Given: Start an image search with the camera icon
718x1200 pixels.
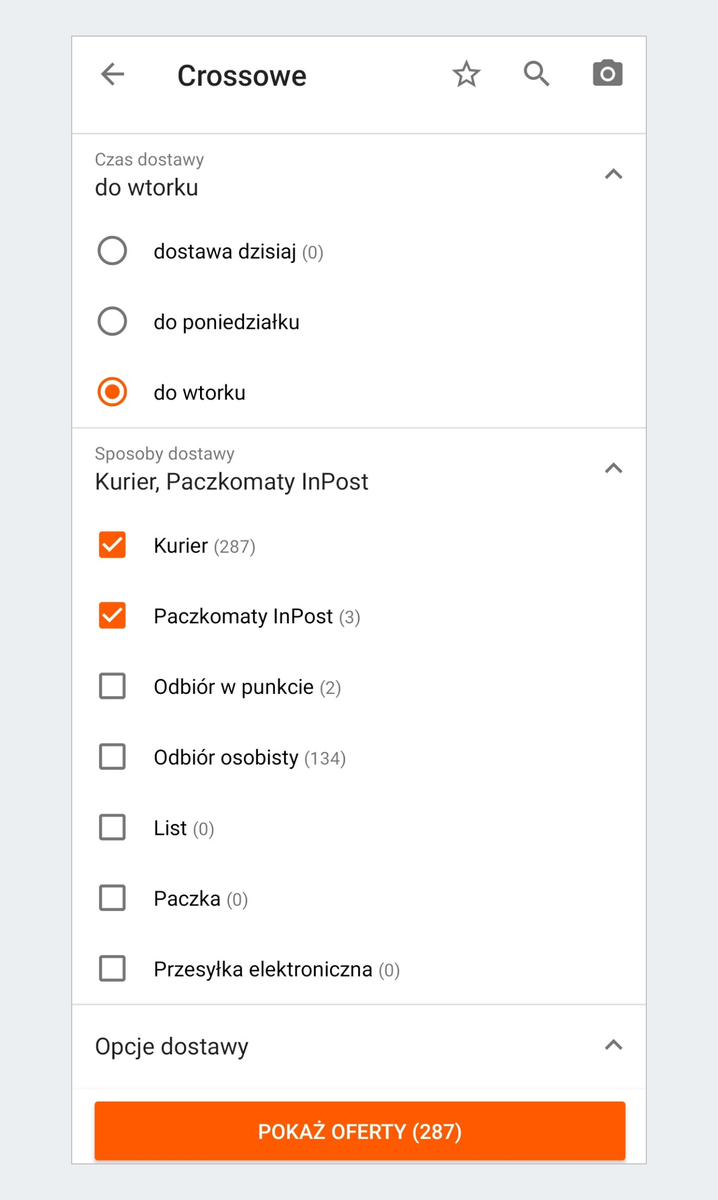Looking at the screenshot, I should coord(607,73).
